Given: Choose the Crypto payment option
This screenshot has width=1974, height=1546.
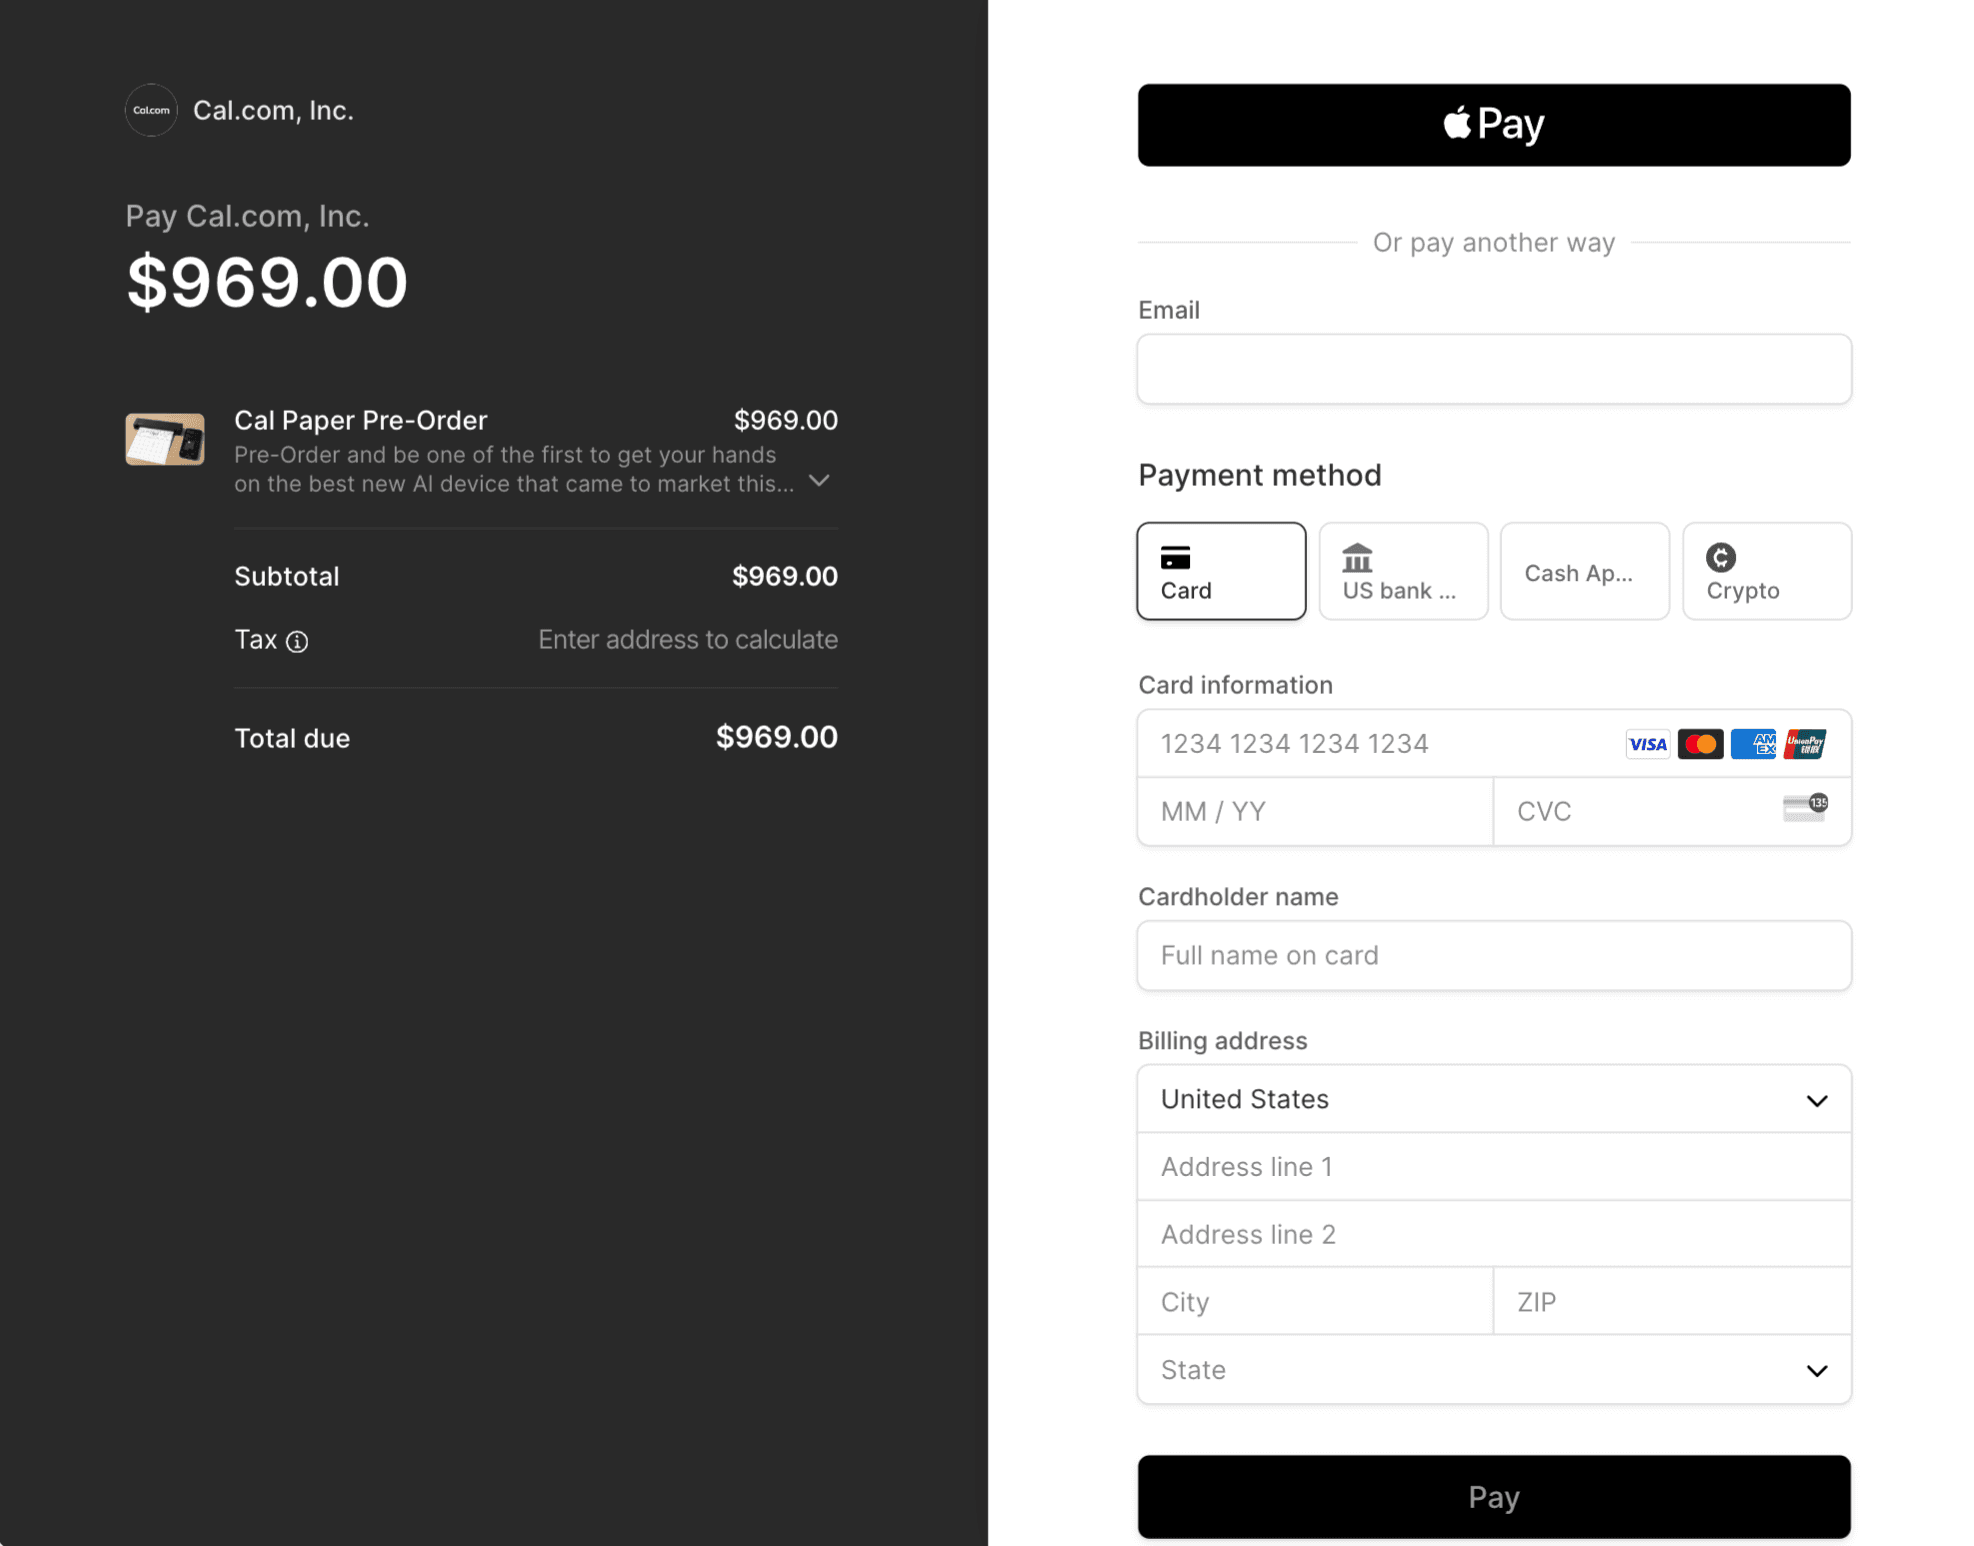Looking at the screenshot, I should click(x=1767, y=571).
